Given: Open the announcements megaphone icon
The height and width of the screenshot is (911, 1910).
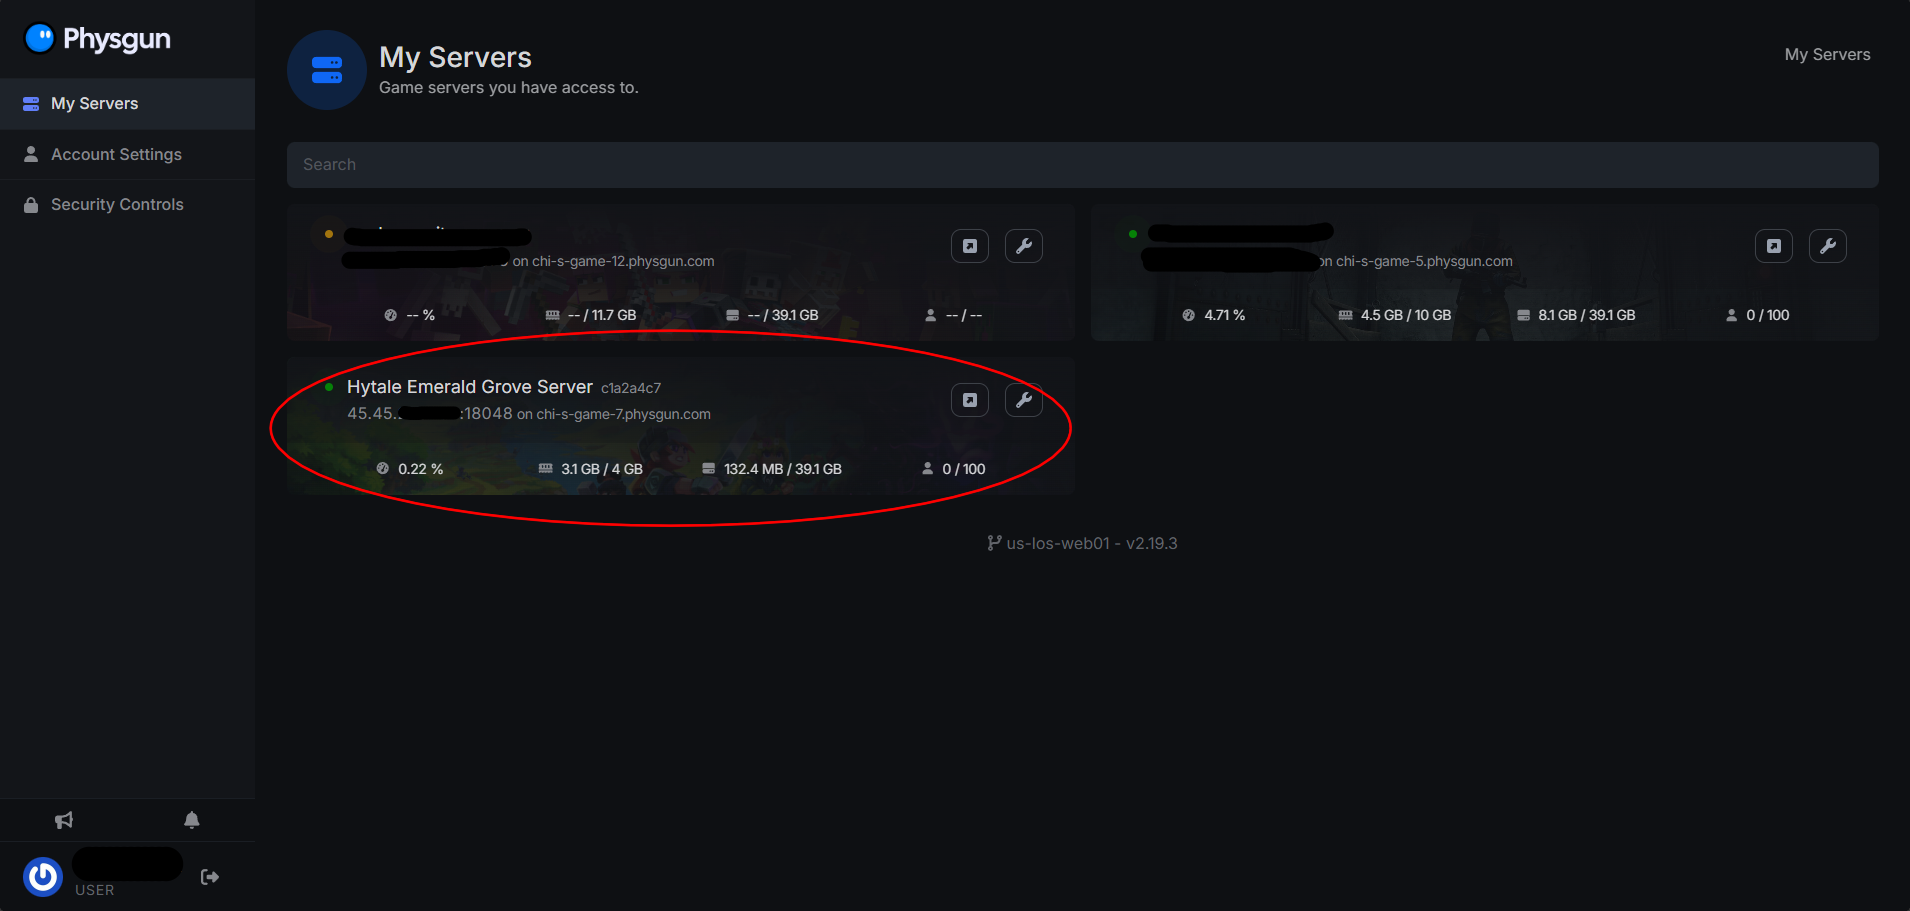Looking at the screenshot, I should tap(64, 820).
